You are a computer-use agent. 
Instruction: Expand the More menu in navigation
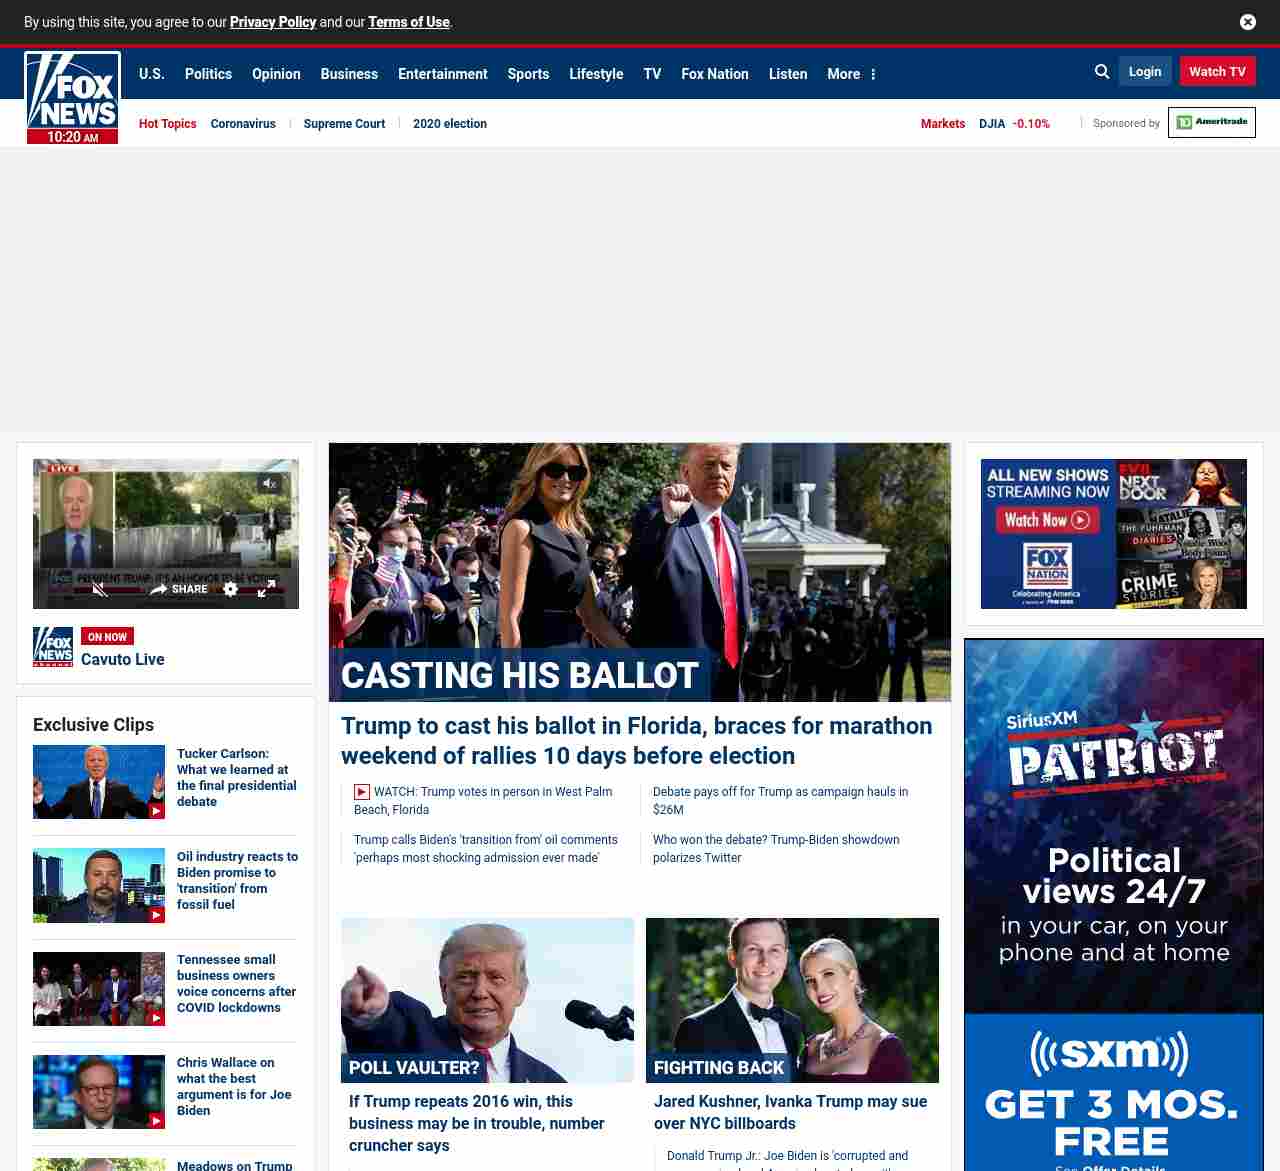click(x=851, y=74)
